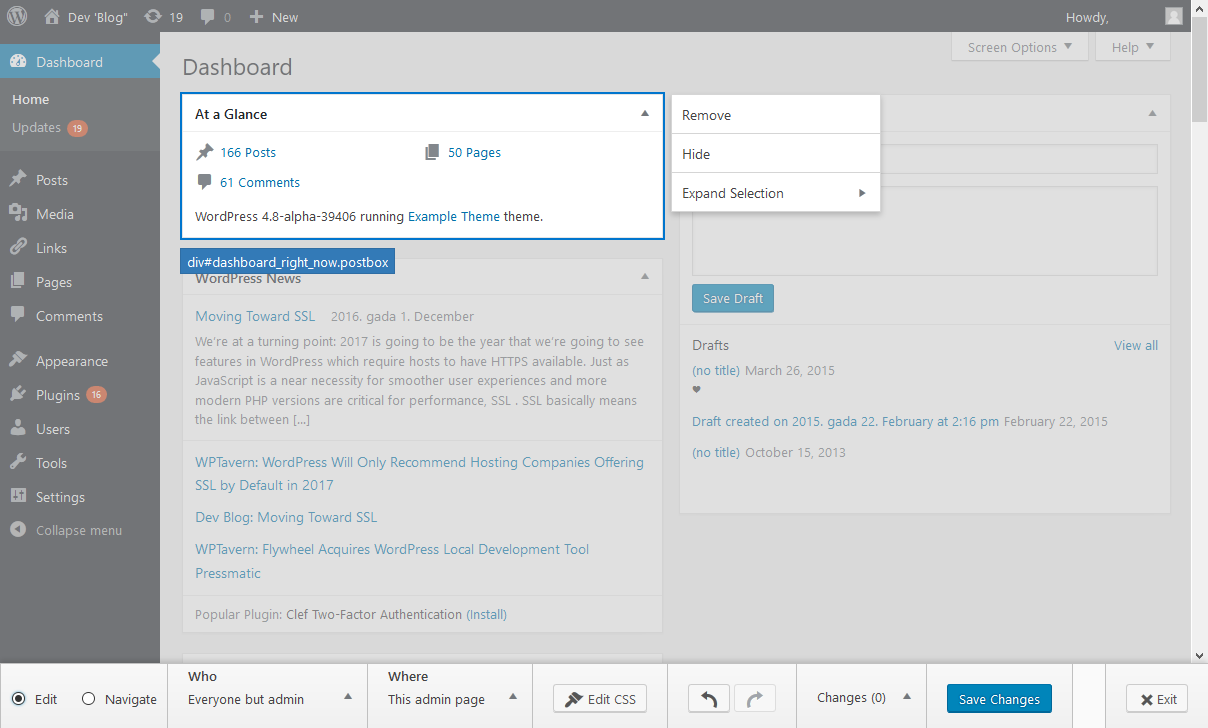1208x728 pixels.
Task: Click the Pages icon in sidebar
Action: (x=18, y=282)
